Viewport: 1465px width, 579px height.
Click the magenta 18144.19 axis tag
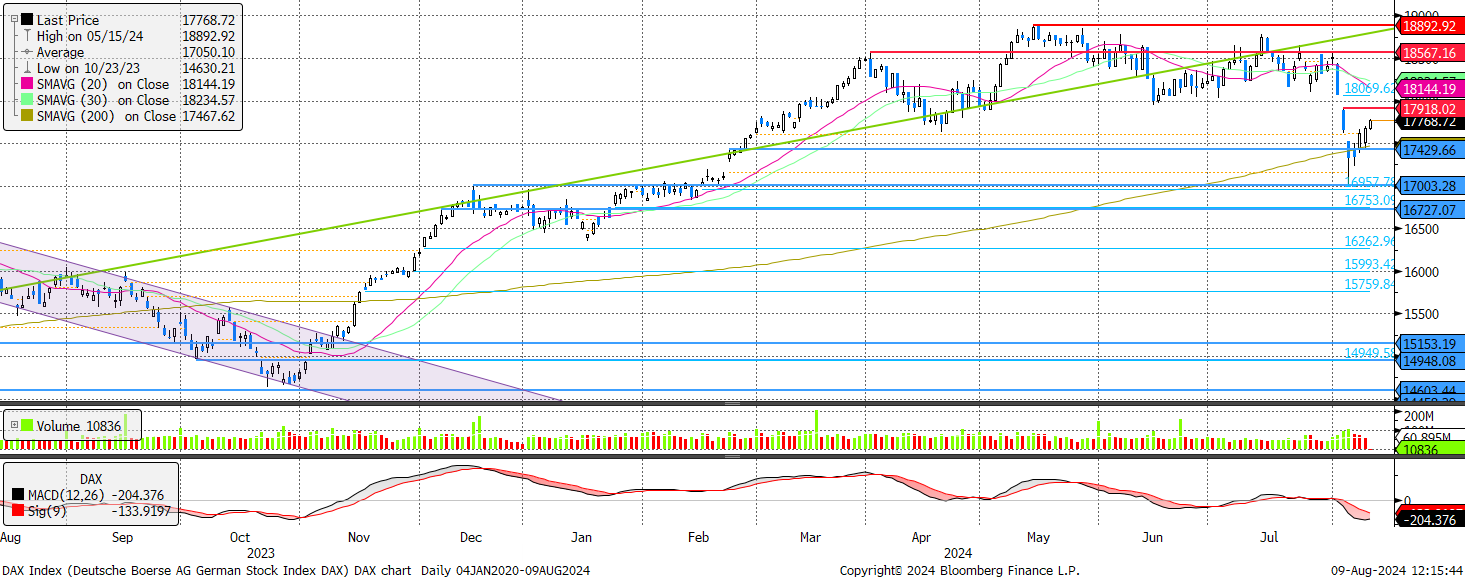coord(1428,89)
